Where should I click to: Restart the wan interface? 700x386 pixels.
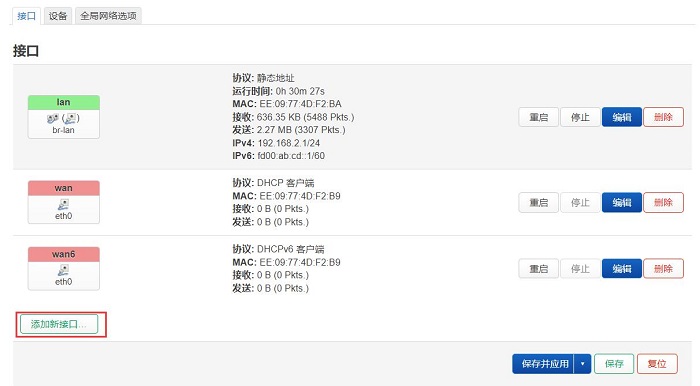(538, 202)
